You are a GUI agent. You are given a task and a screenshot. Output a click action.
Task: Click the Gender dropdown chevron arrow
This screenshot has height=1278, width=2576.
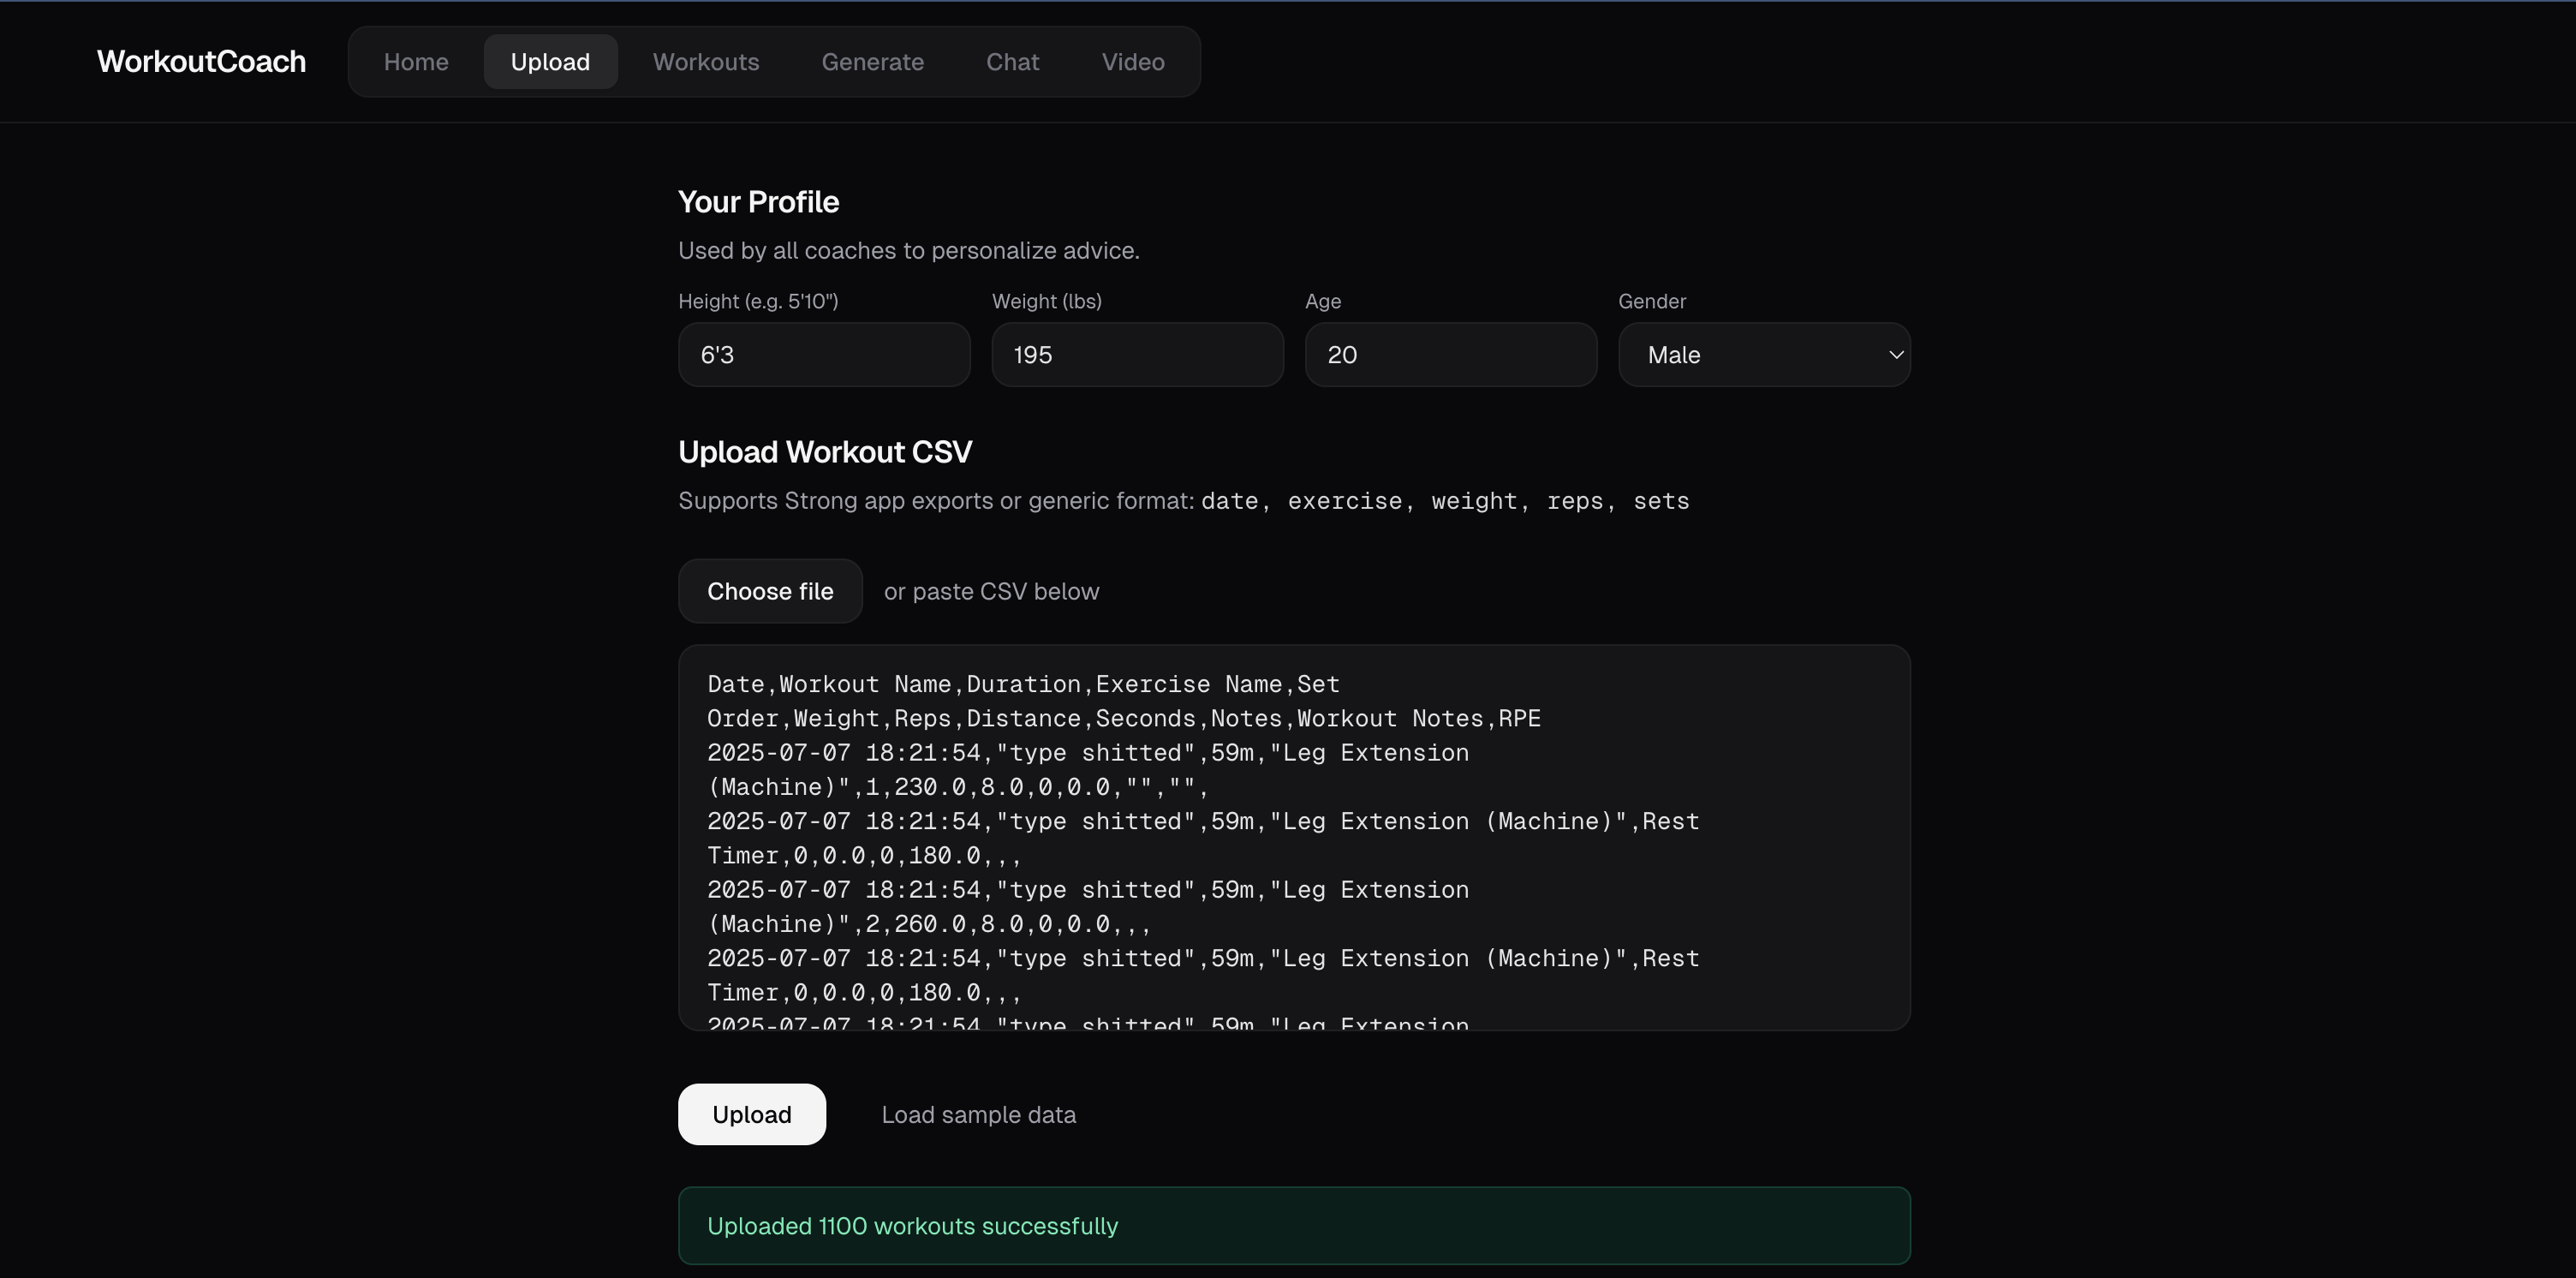click(x=1895, y=355)
